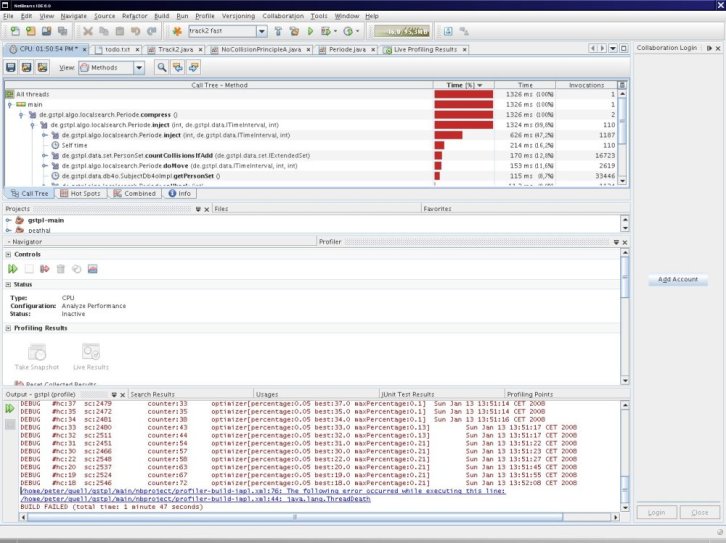Click the Run Profiler icon under Controls
Image resolution: width=726 pixels, height=543 pixels.
[x=13, y=269]
